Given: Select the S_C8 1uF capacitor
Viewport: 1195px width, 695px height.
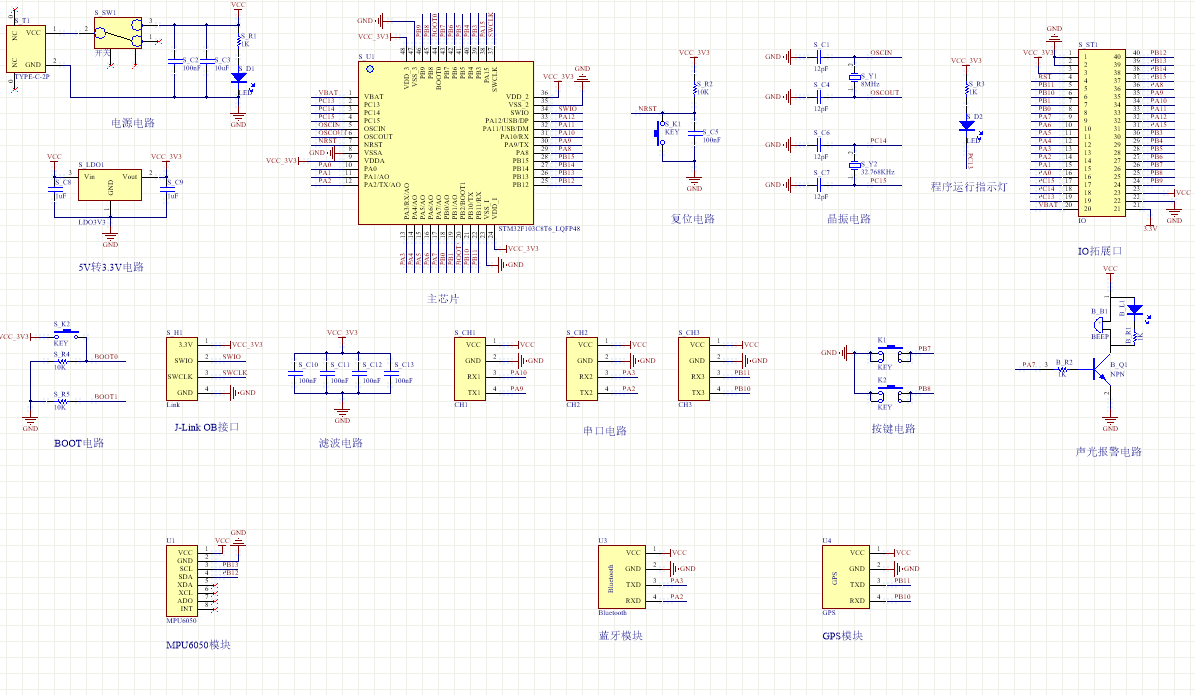Looking at the screenshot, I should coord(54,189).
